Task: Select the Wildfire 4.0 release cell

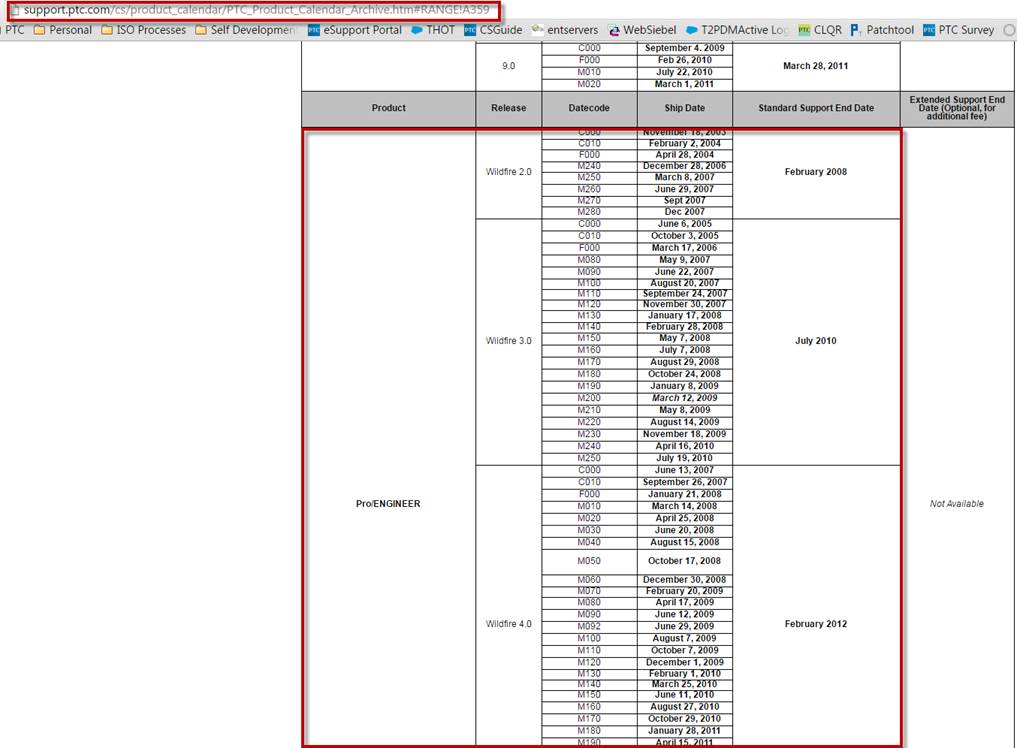Action: click(x=509, y=623)
